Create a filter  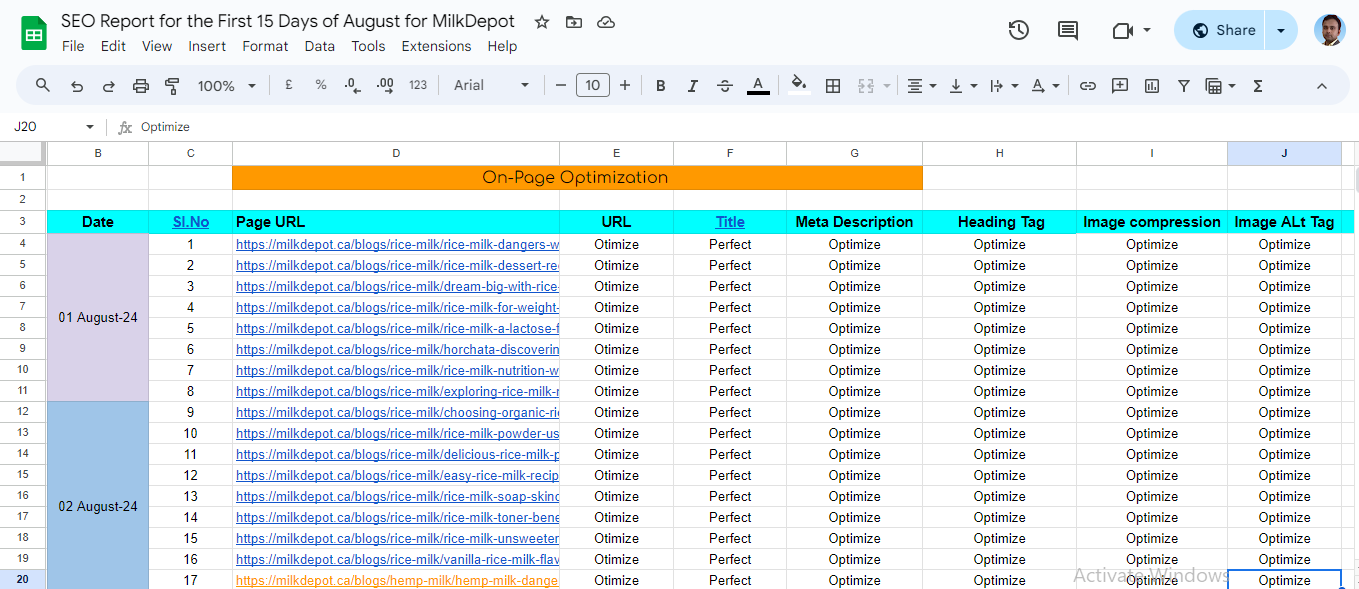[x=1184, y=86]
